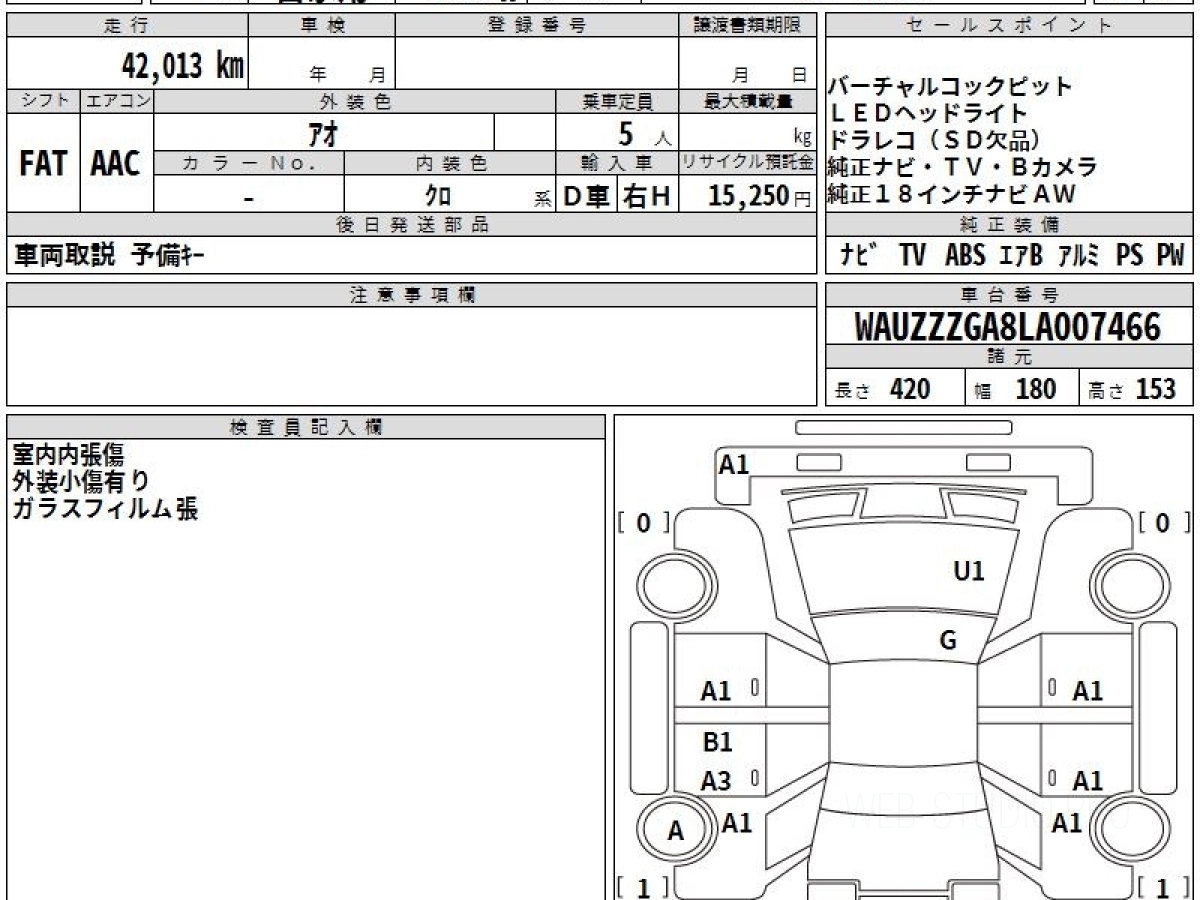Select the 外装小傷有り inspector note
Screen dimensions: 1200x900
81,482
